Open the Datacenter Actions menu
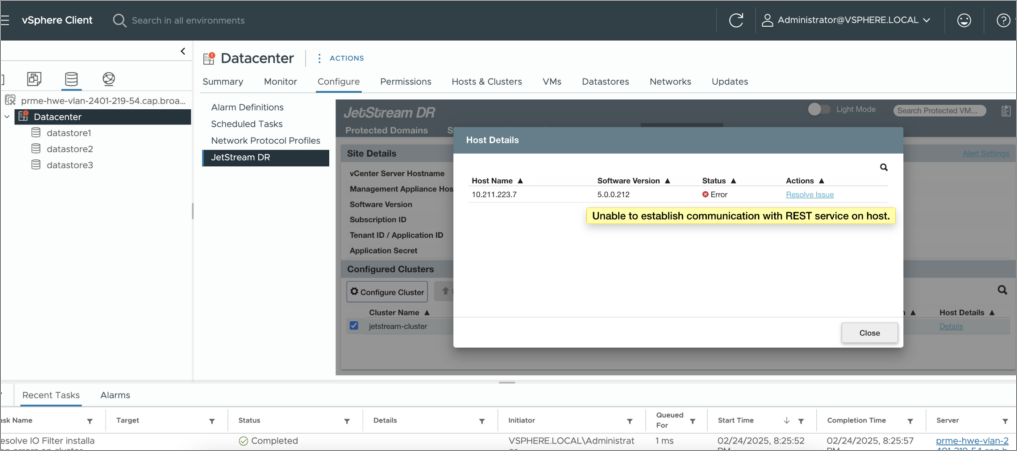Screen dimensions: 1017x451 coord(340,58)
